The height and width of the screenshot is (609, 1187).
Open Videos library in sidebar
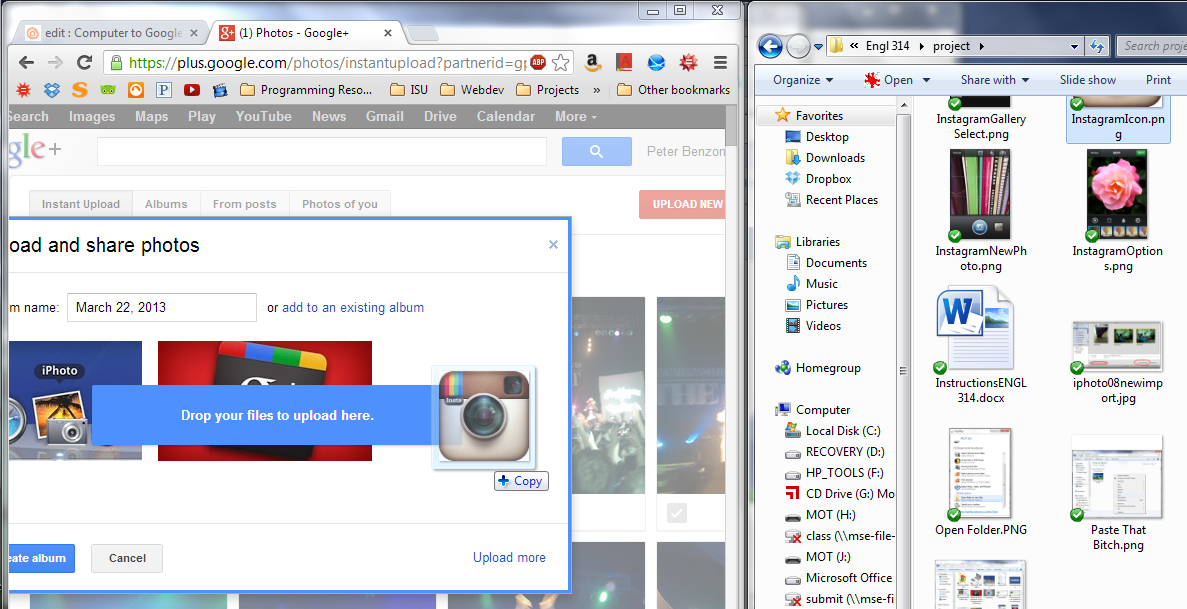coord(813,326)
